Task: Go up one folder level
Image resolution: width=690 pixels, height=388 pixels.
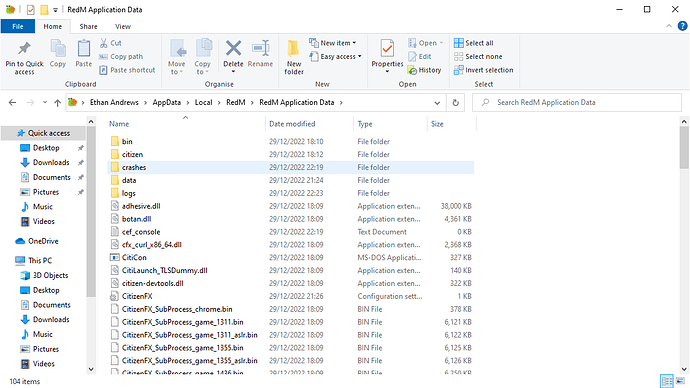Action: 57,102
